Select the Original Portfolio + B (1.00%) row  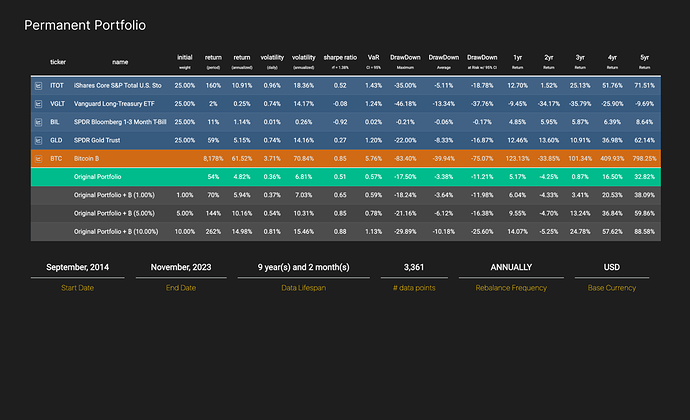(114, 194)
